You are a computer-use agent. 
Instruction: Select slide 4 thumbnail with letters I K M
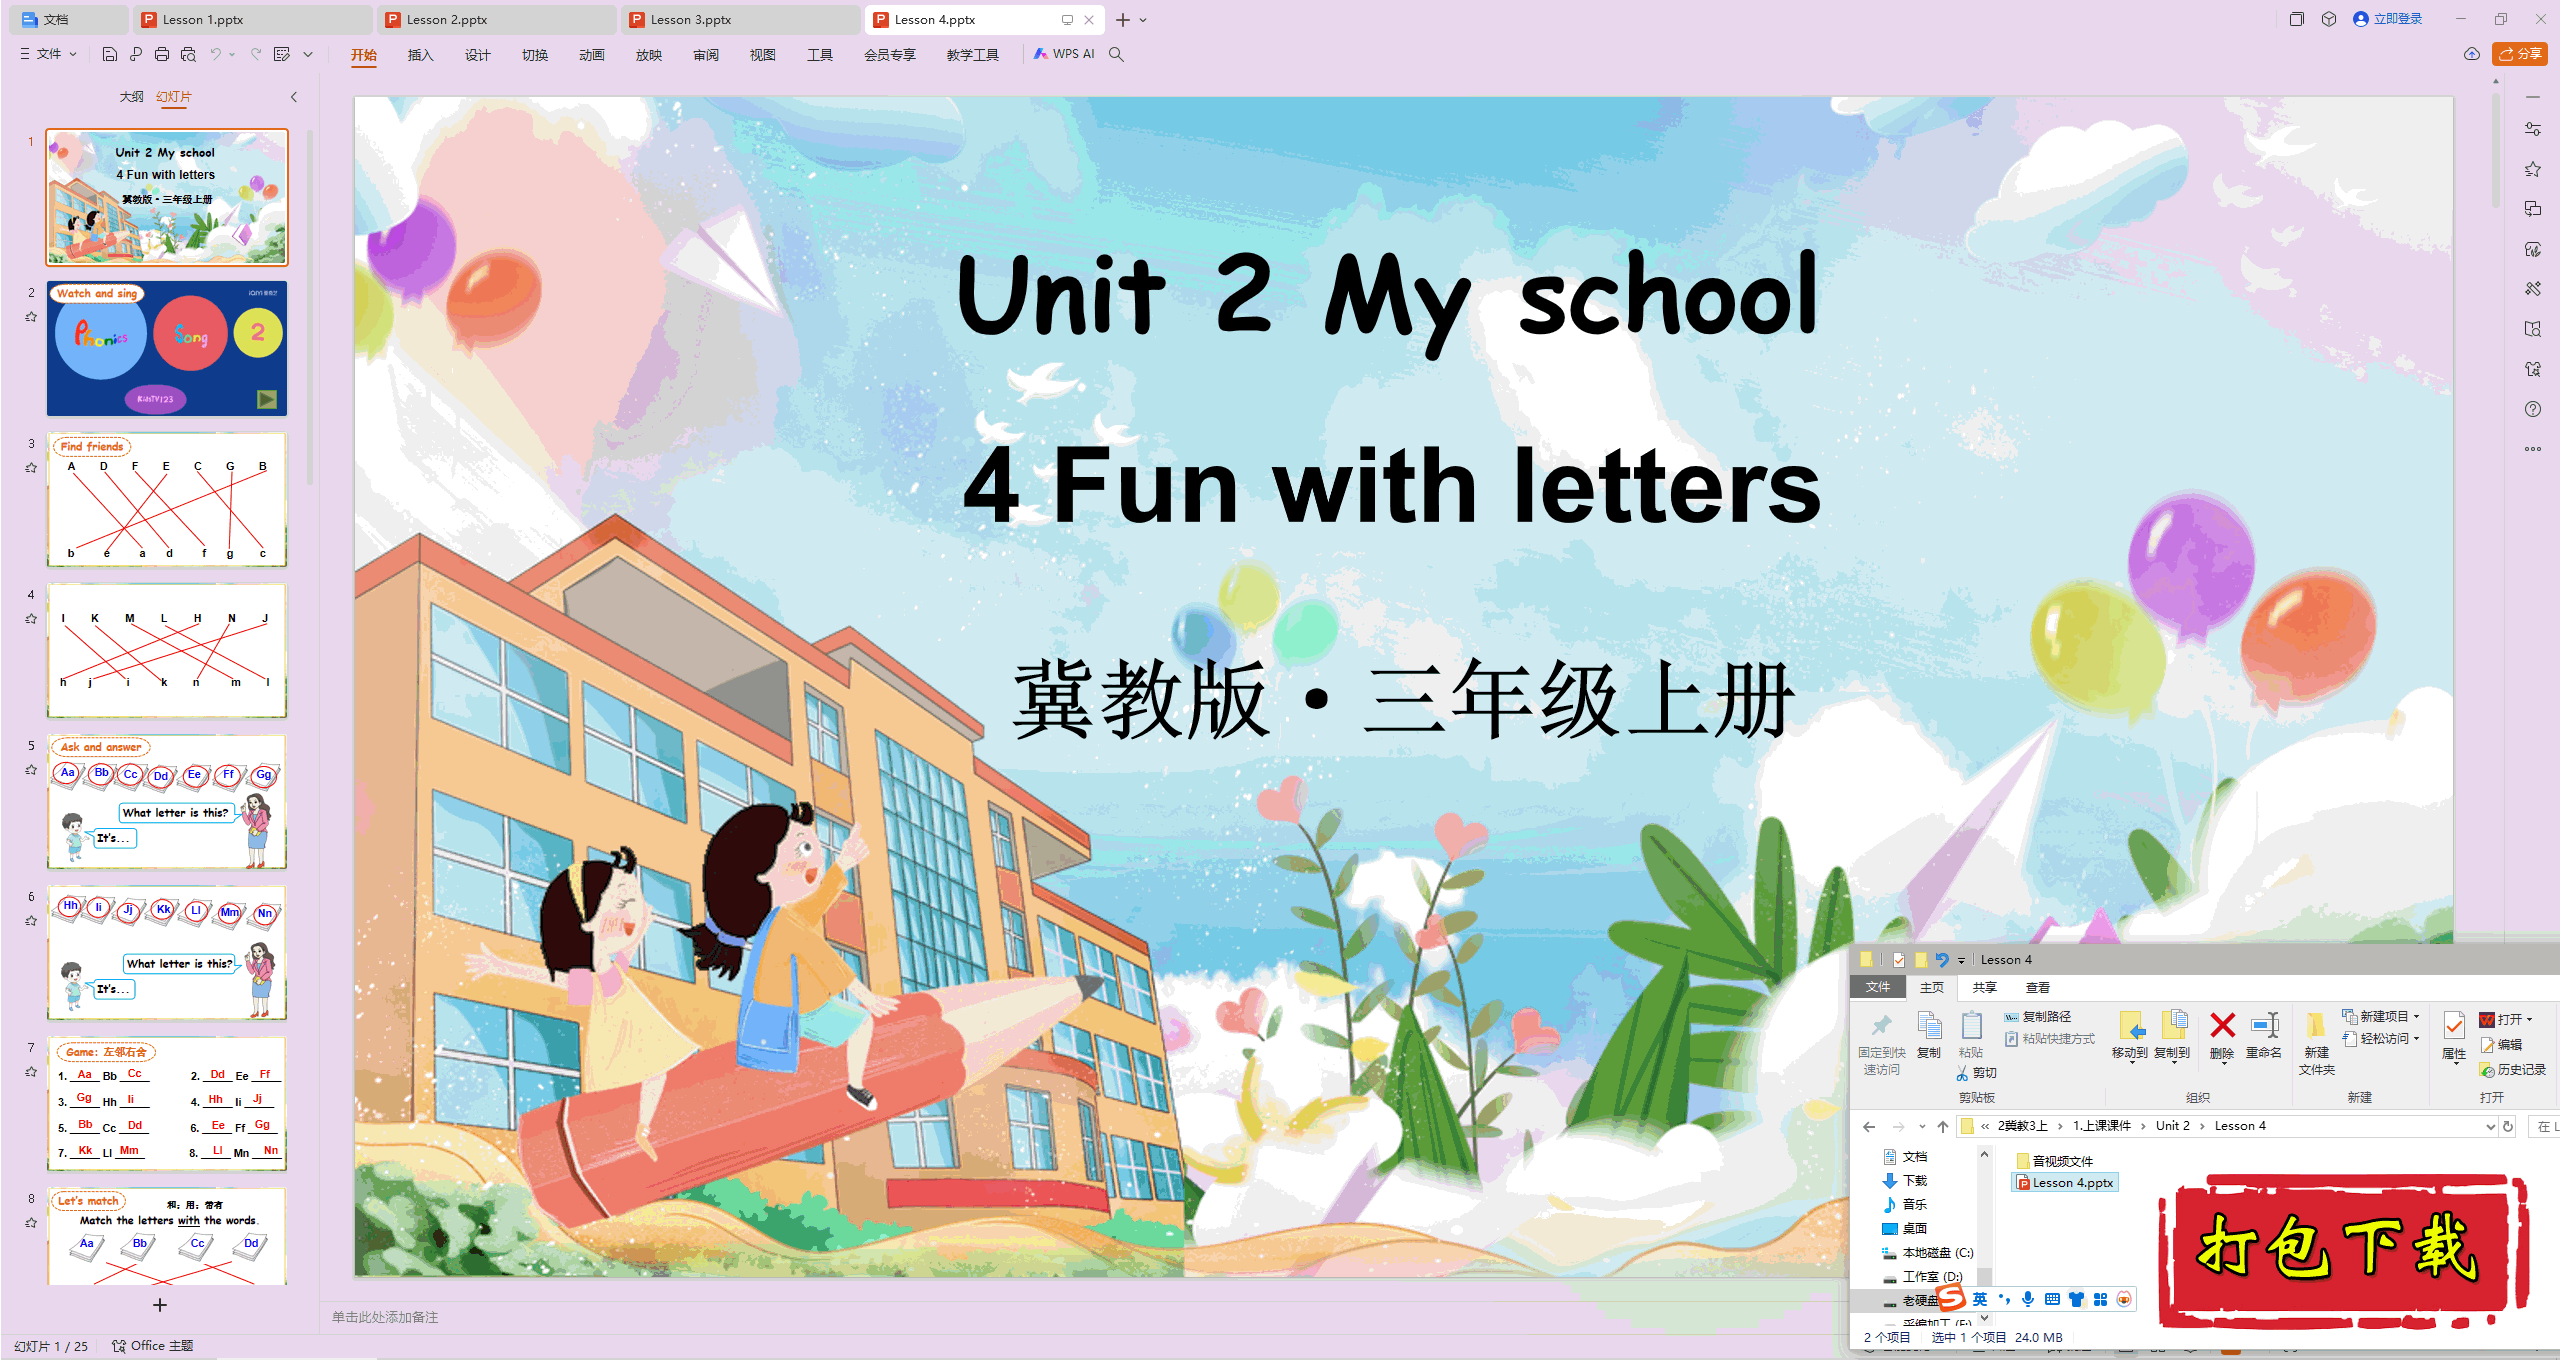(167, 650)
